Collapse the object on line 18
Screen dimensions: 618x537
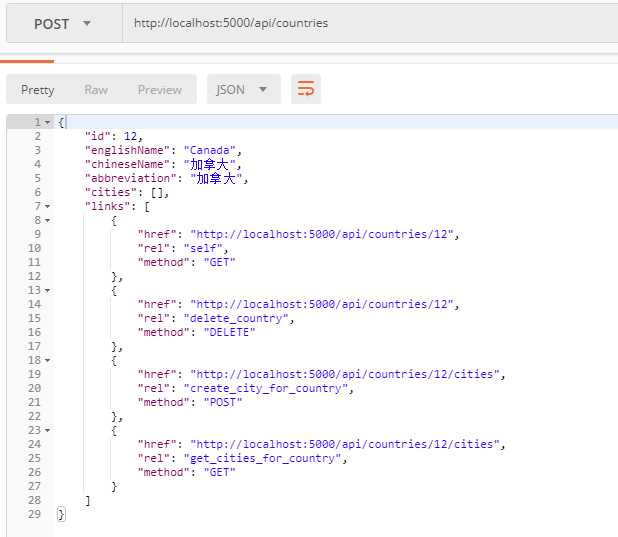click(48, 360)
